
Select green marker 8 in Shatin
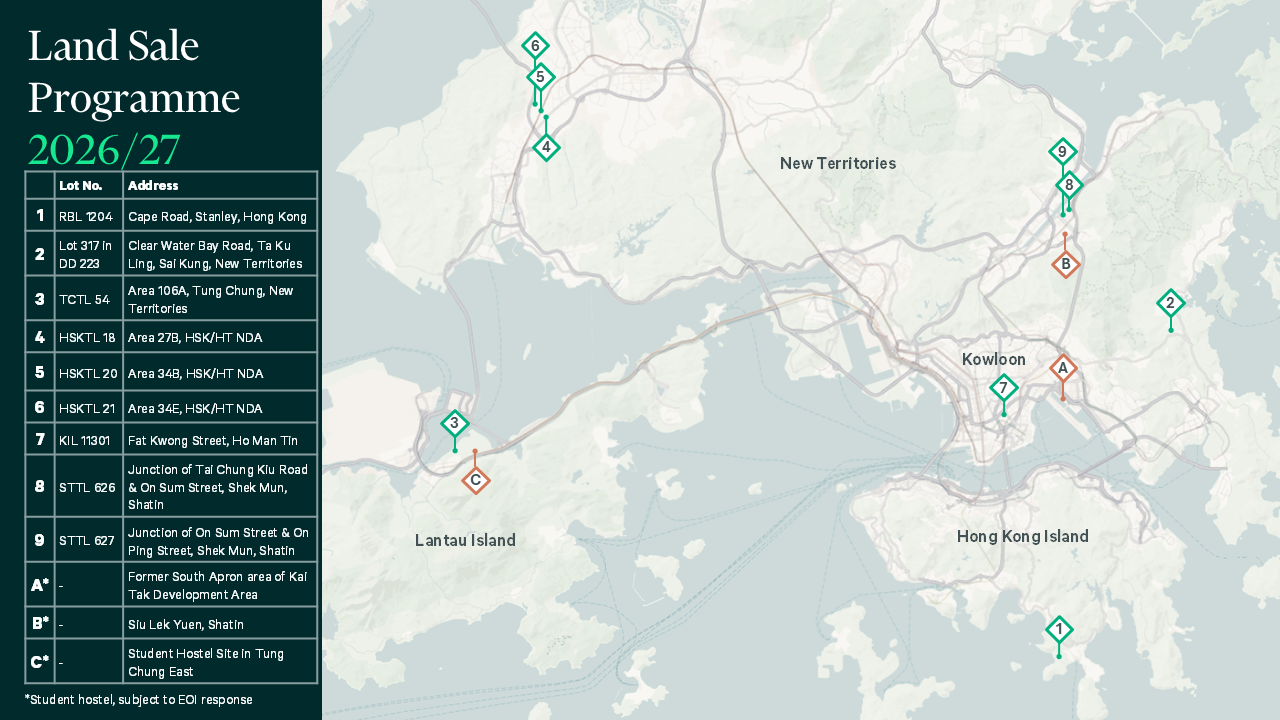(x=1069, y=185)
